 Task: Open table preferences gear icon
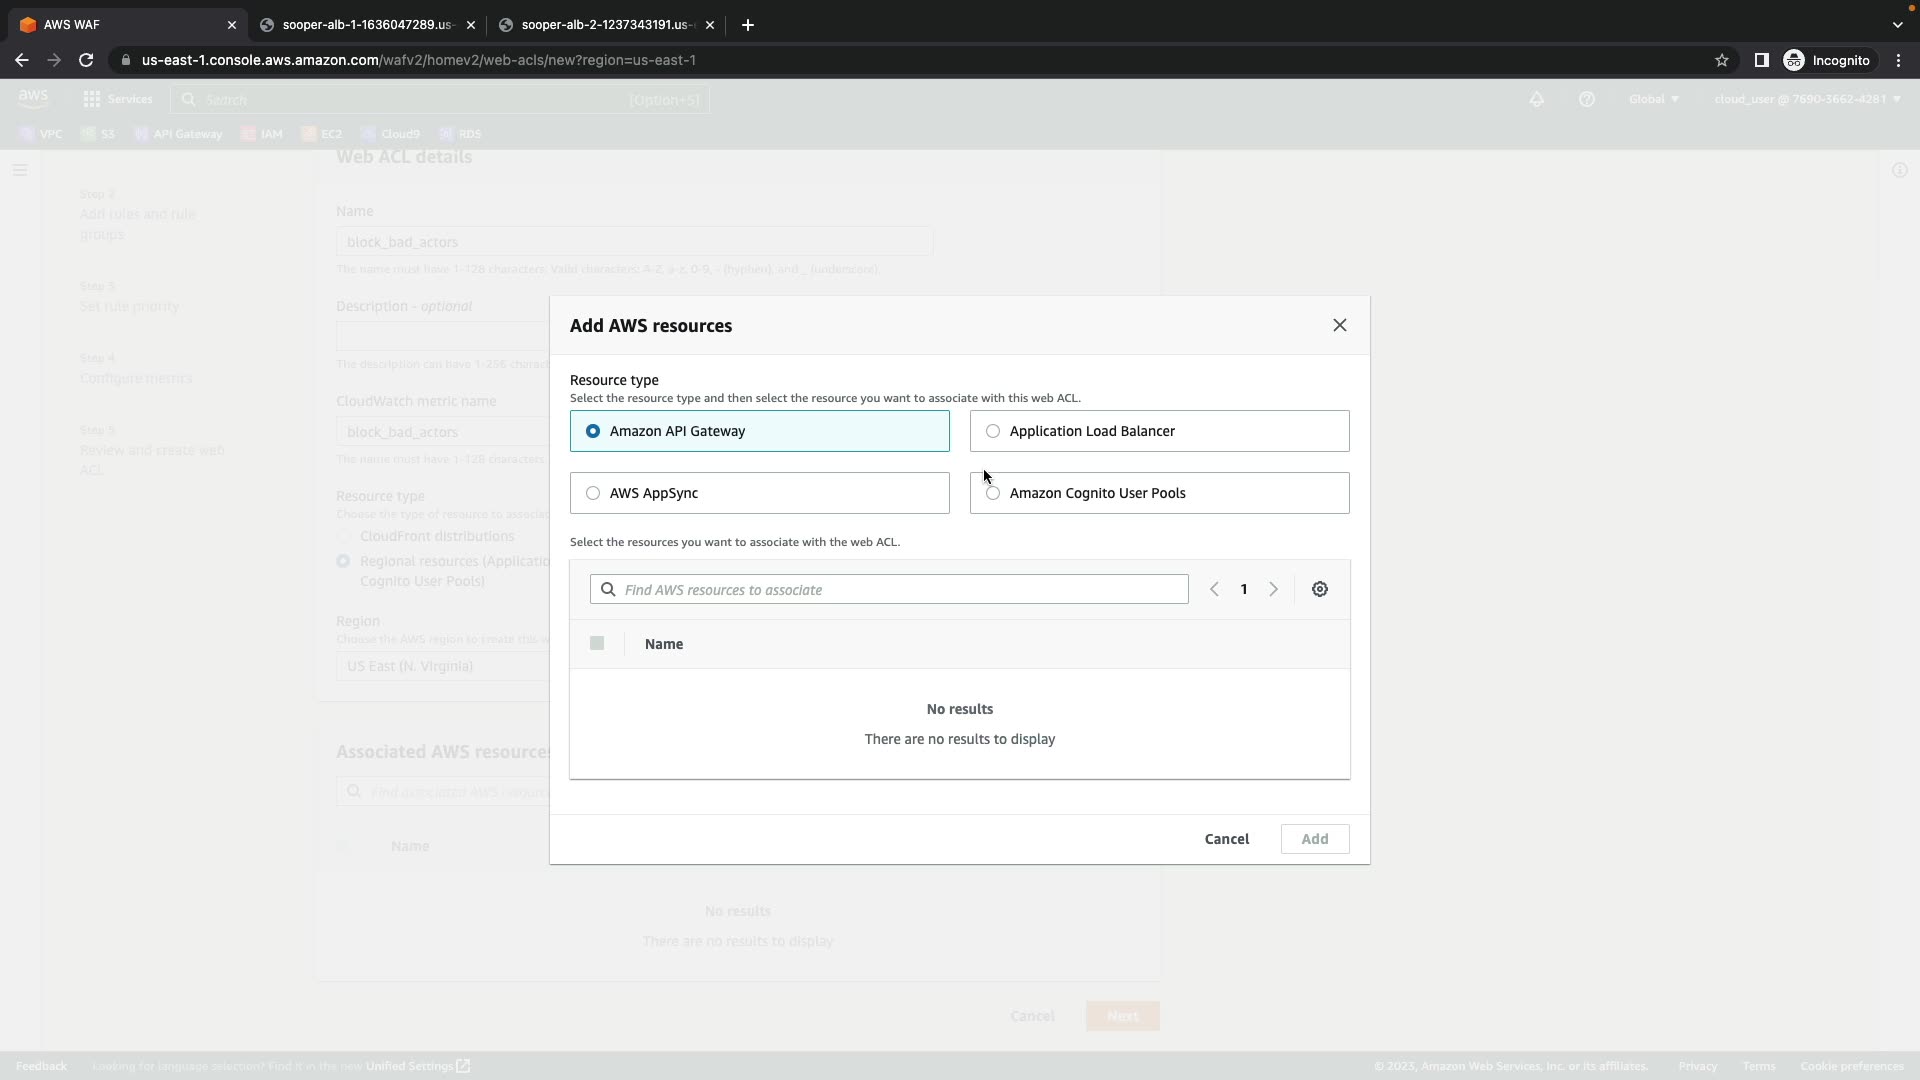(x=1320, y=590)
